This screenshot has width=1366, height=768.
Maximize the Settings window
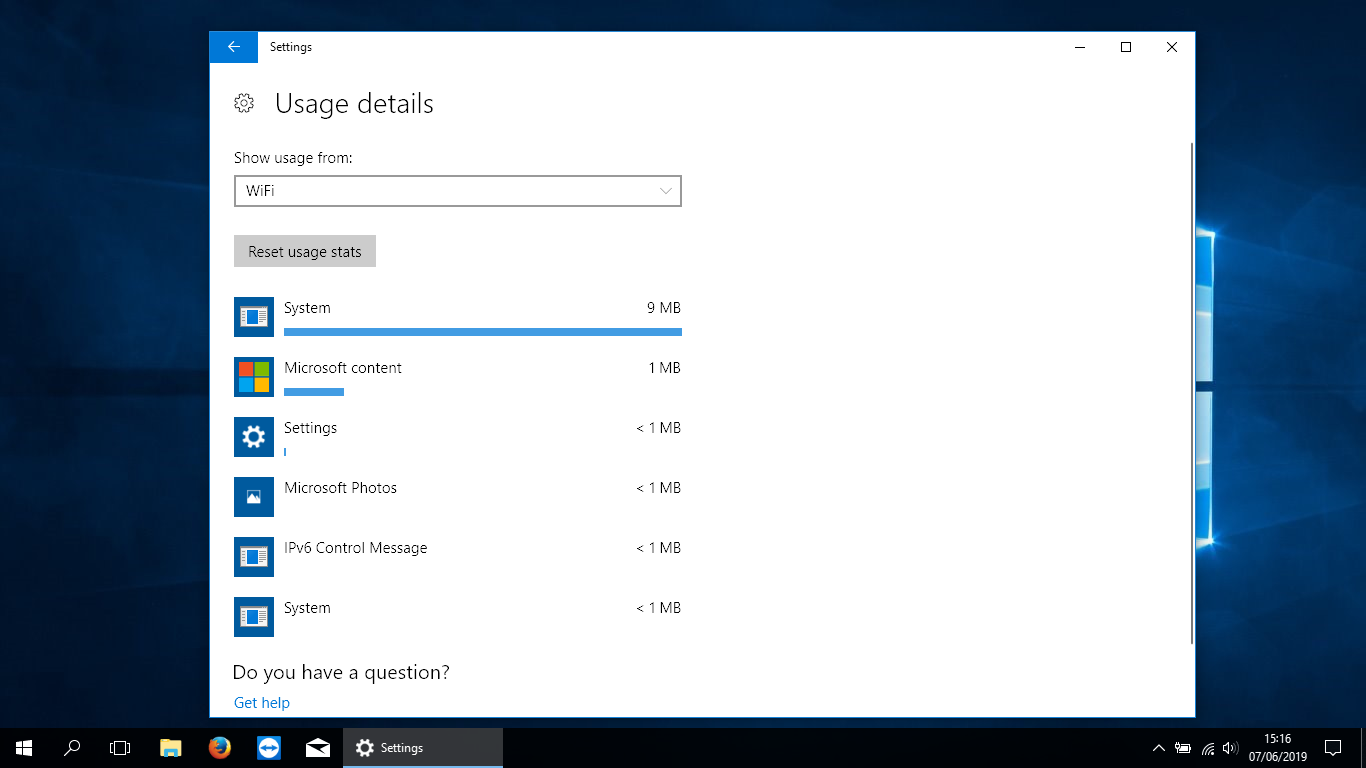(x=1126, y=47)
